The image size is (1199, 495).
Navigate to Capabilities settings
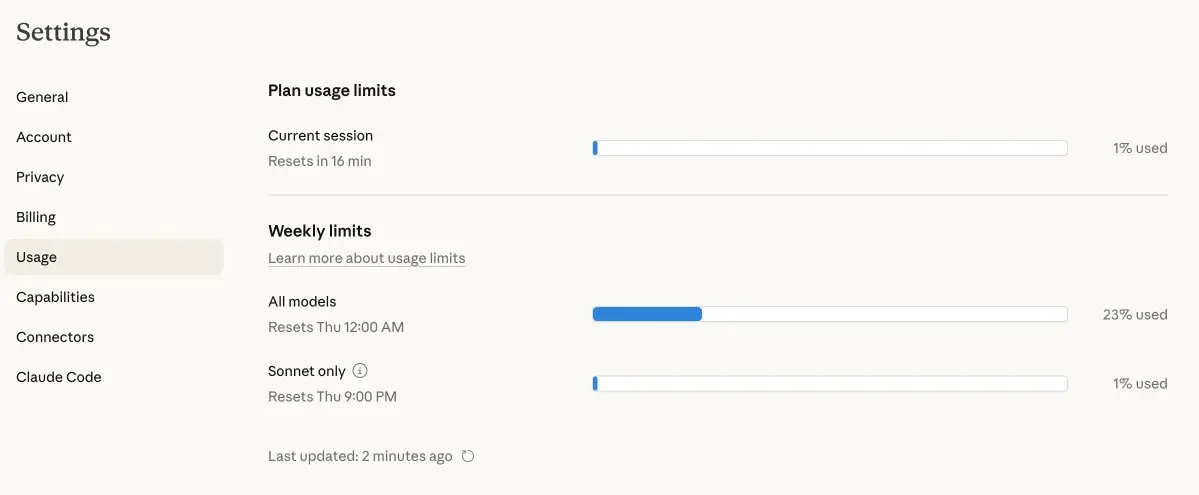coord(55,297)
